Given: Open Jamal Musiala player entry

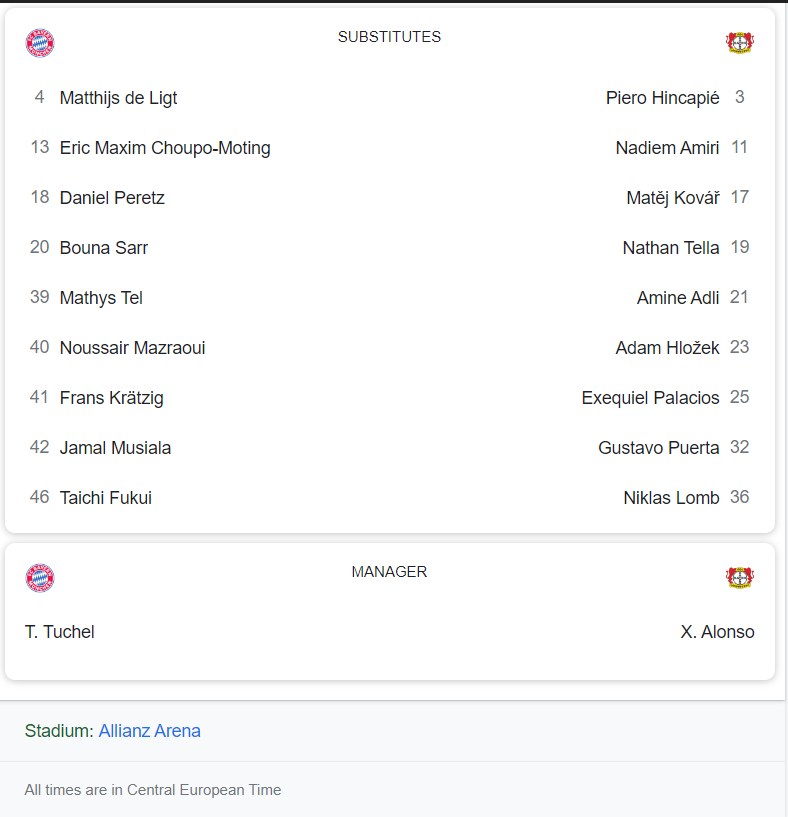Looking at the screenshot, I should 115,448.
